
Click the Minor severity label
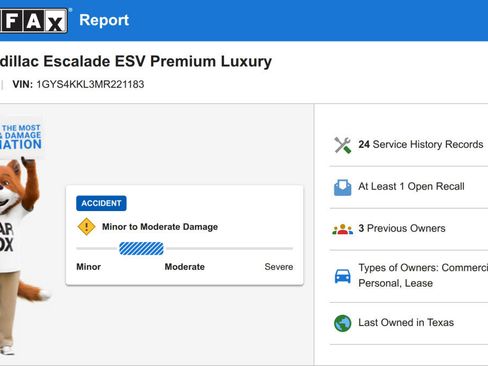(88, 267)
